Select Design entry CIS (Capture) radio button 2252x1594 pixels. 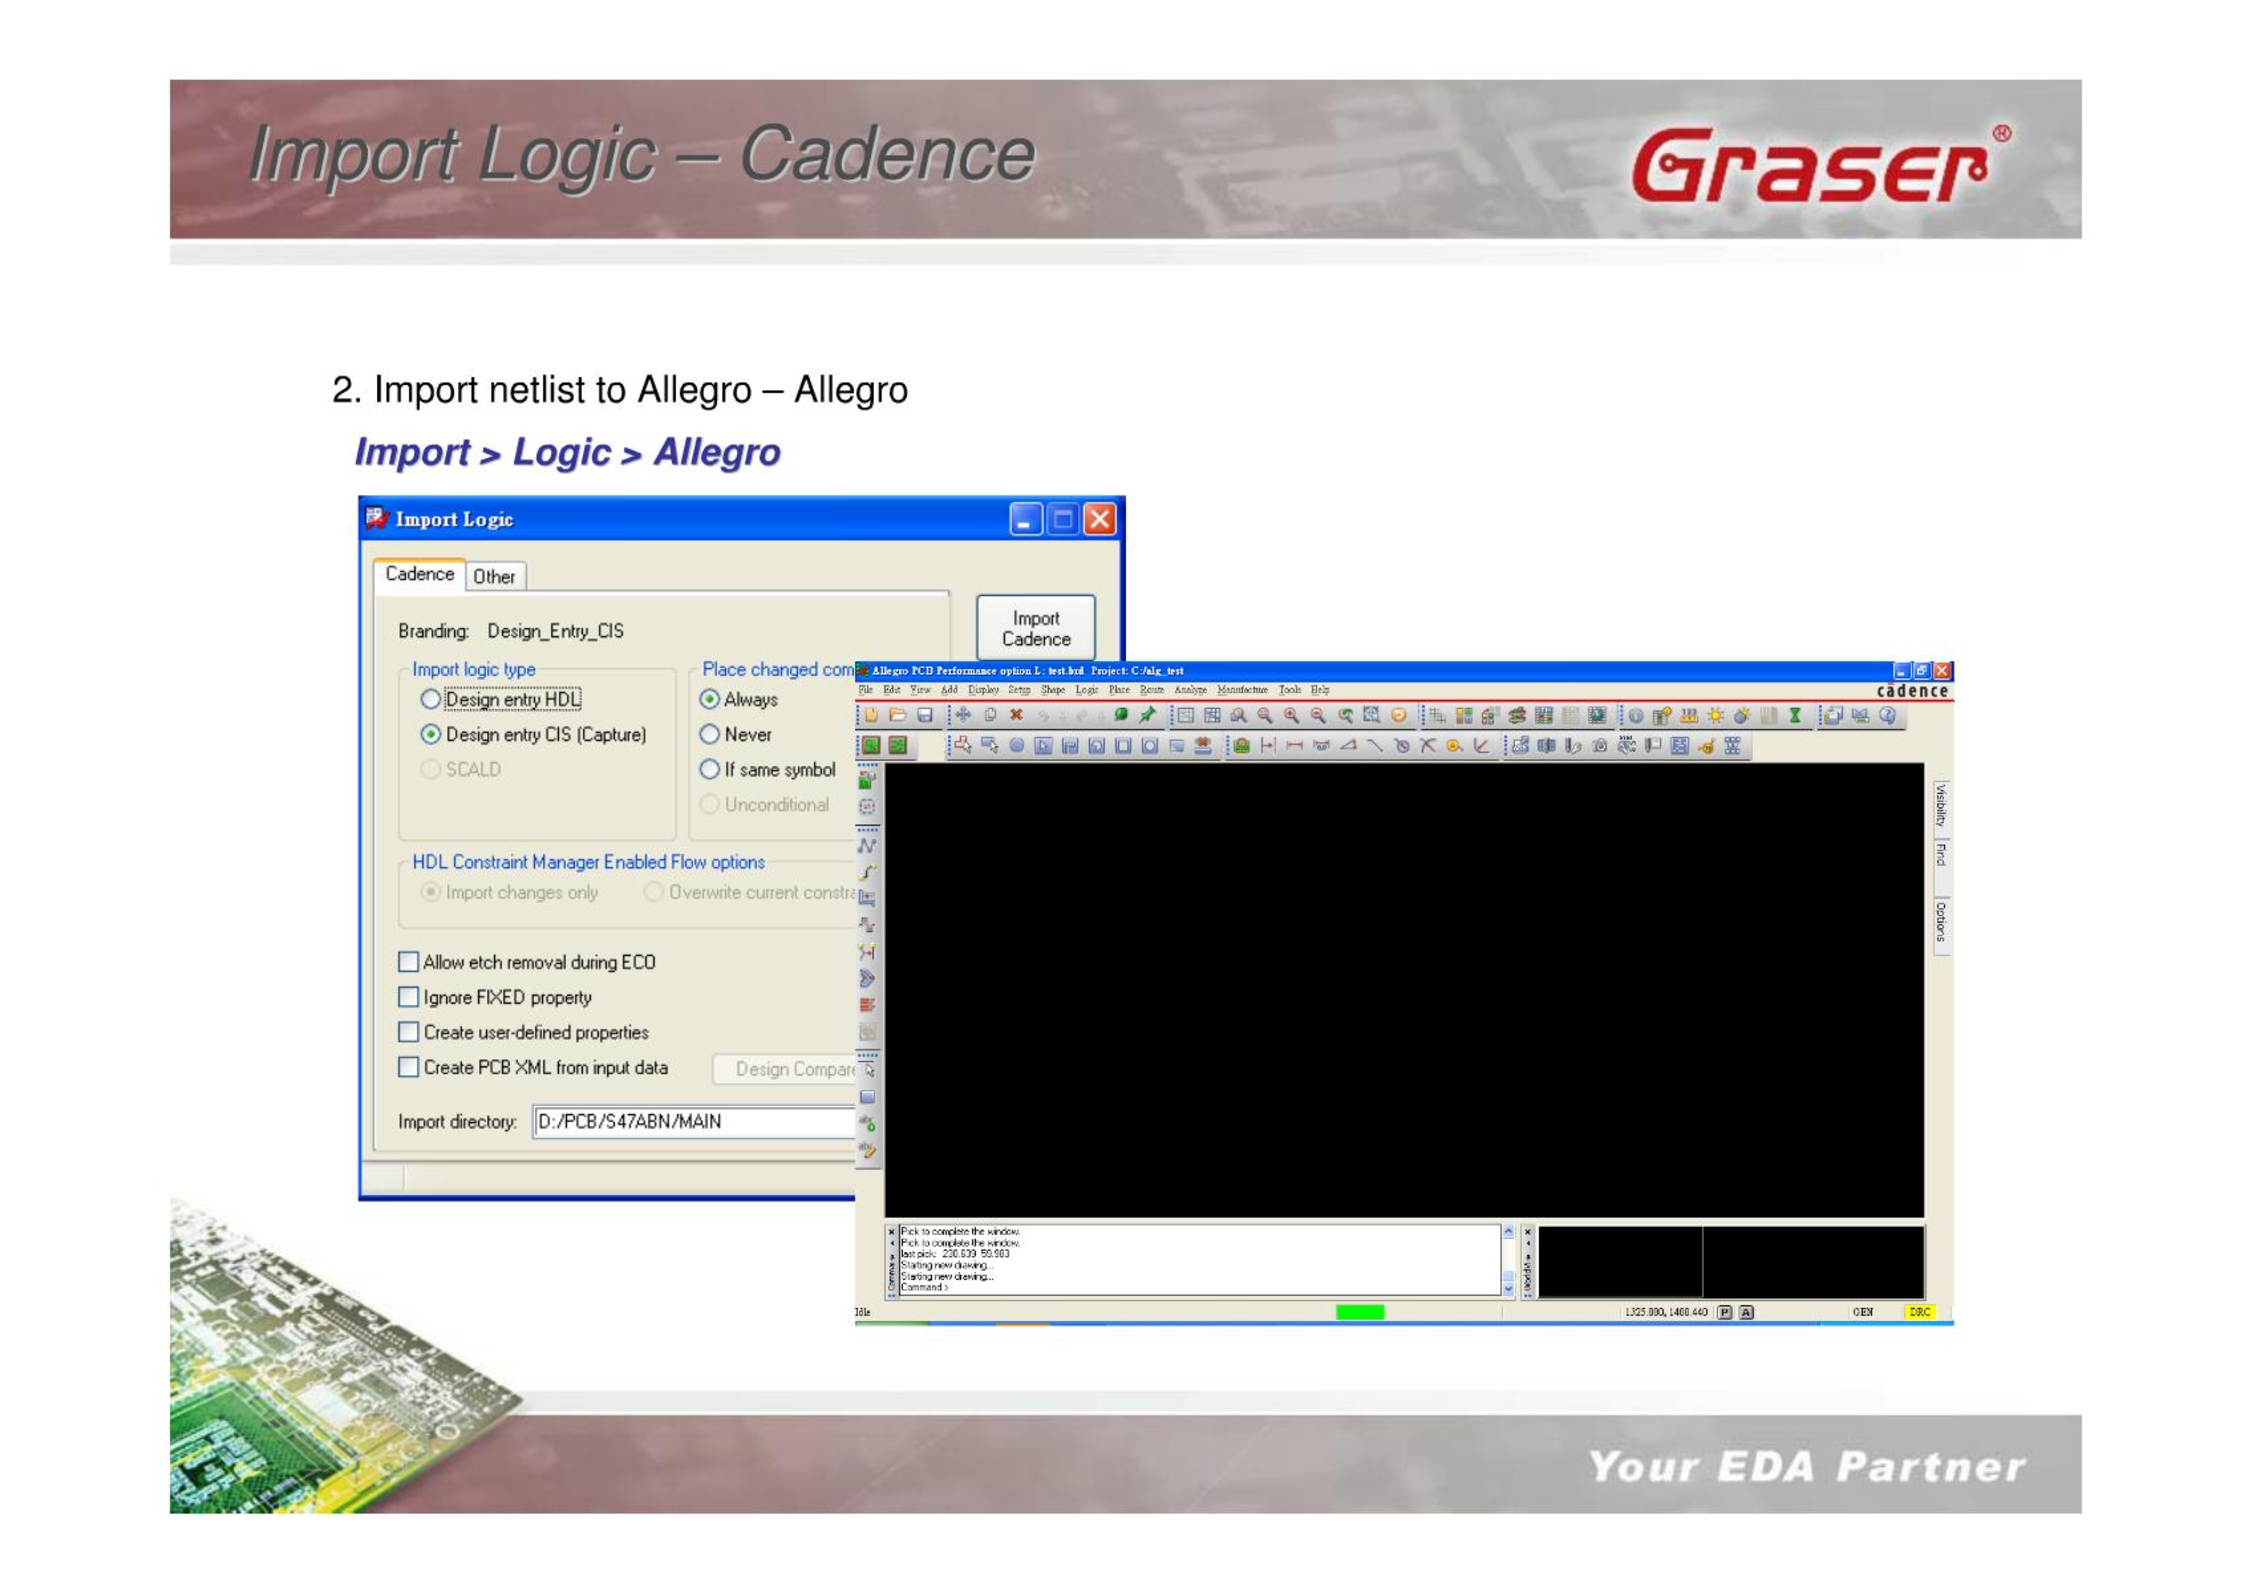[x=430, y=734]
